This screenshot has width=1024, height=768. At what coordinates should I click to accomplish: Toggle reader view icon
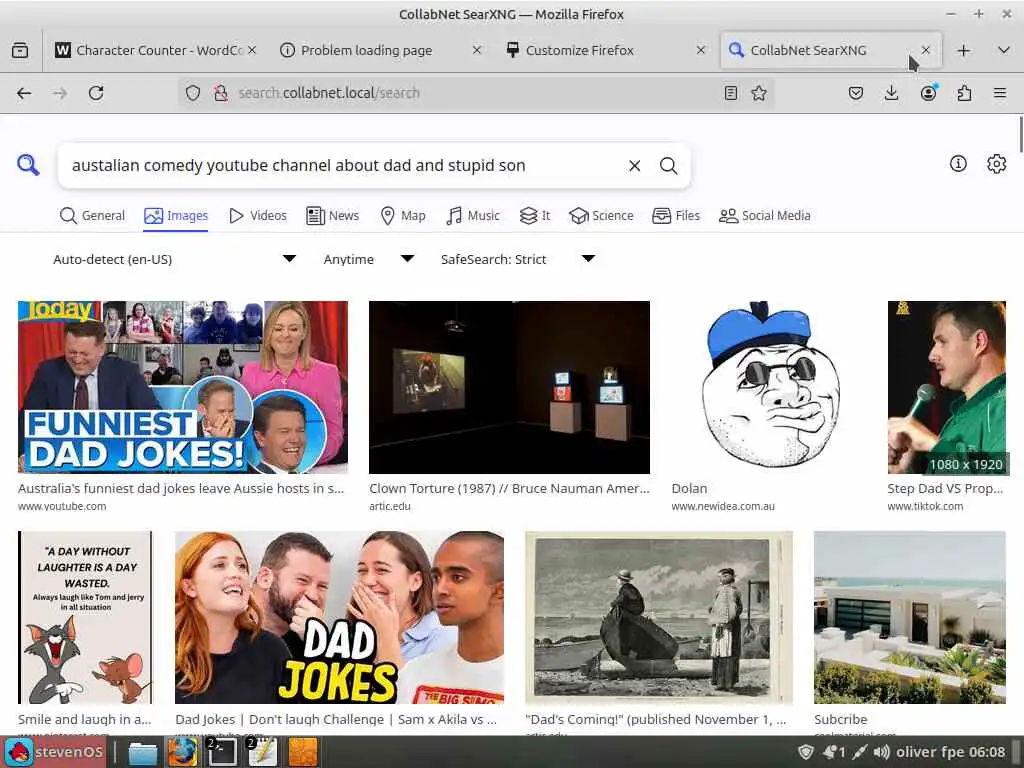point(731,93)
